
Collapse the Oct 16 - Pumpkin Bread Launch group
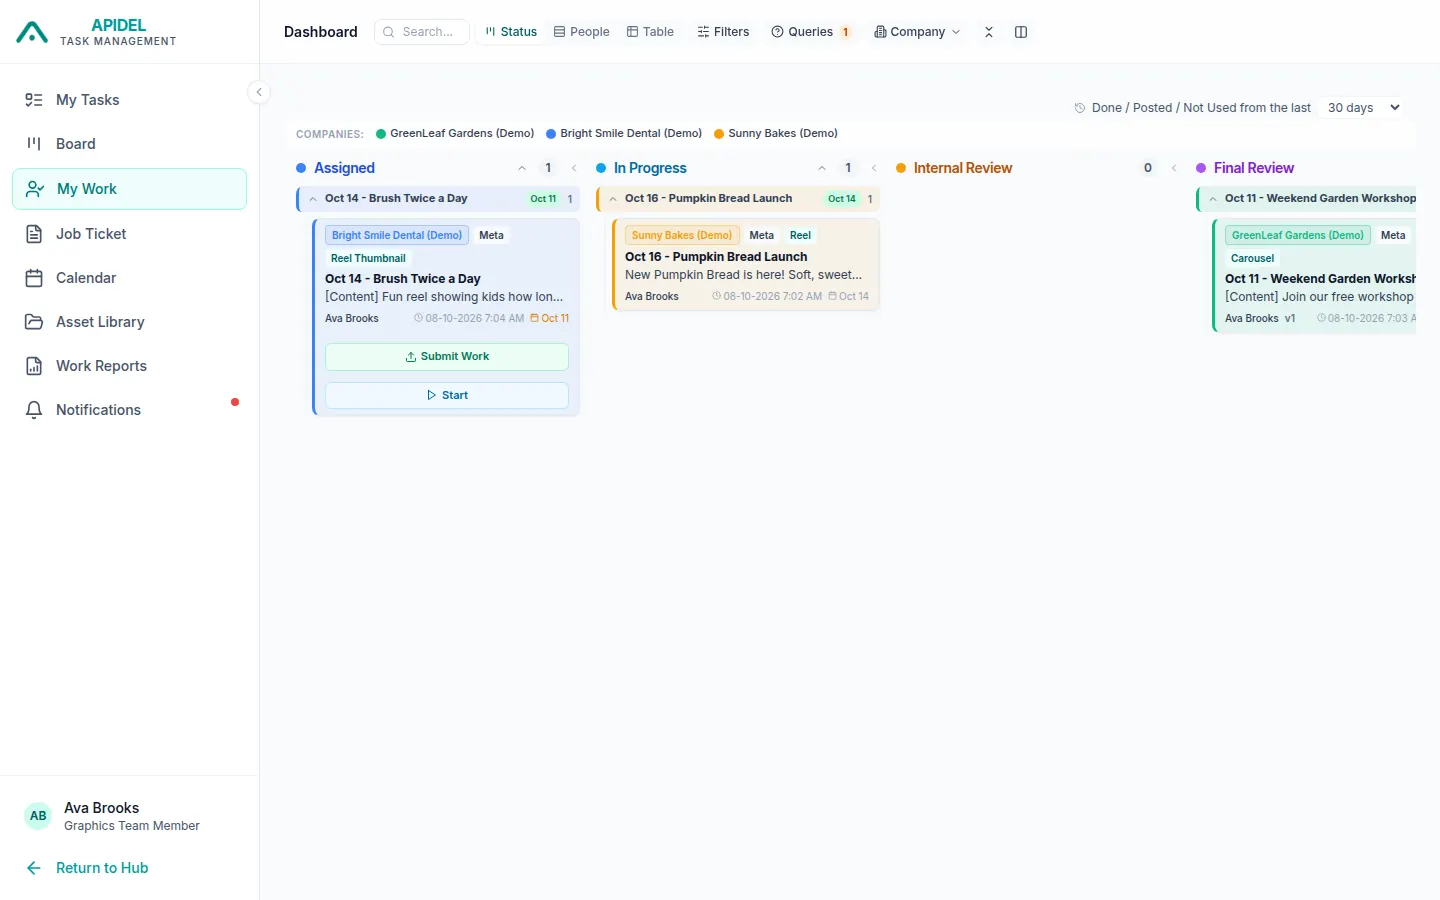[x=613, y=199]
